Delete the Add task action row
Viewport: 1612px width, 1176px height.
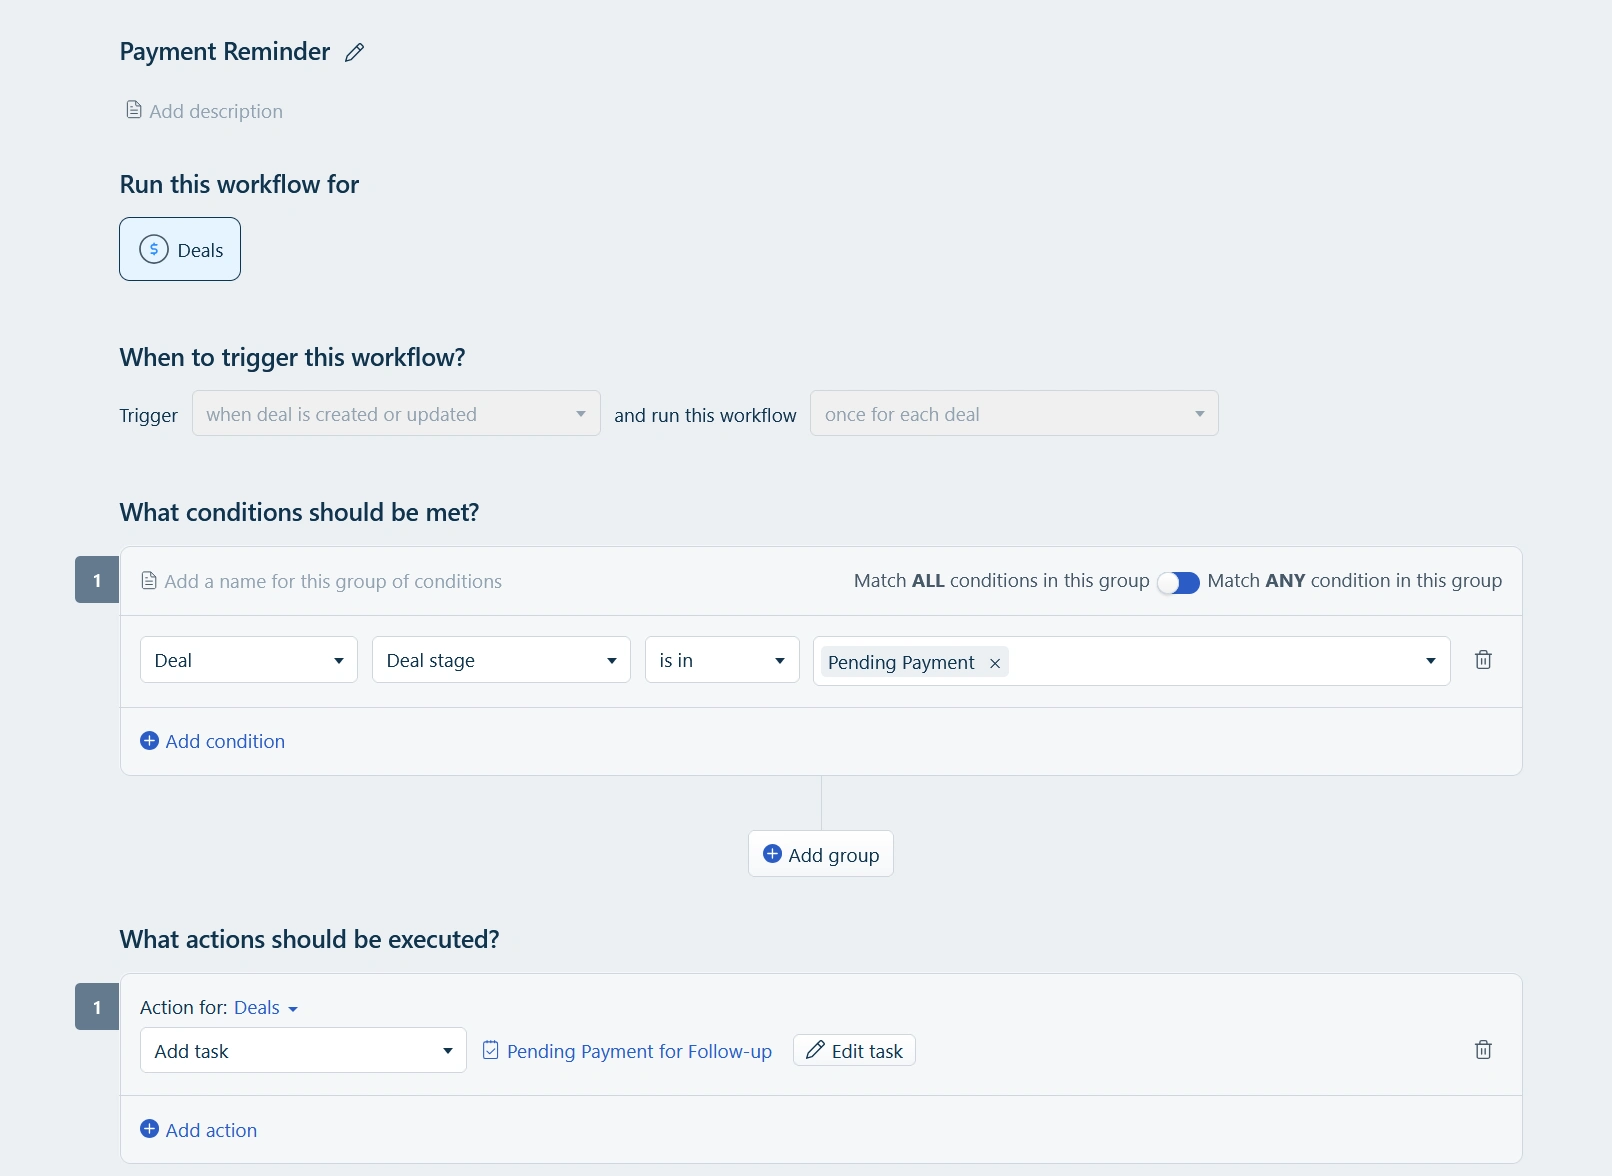[x=1483, y=1050]
